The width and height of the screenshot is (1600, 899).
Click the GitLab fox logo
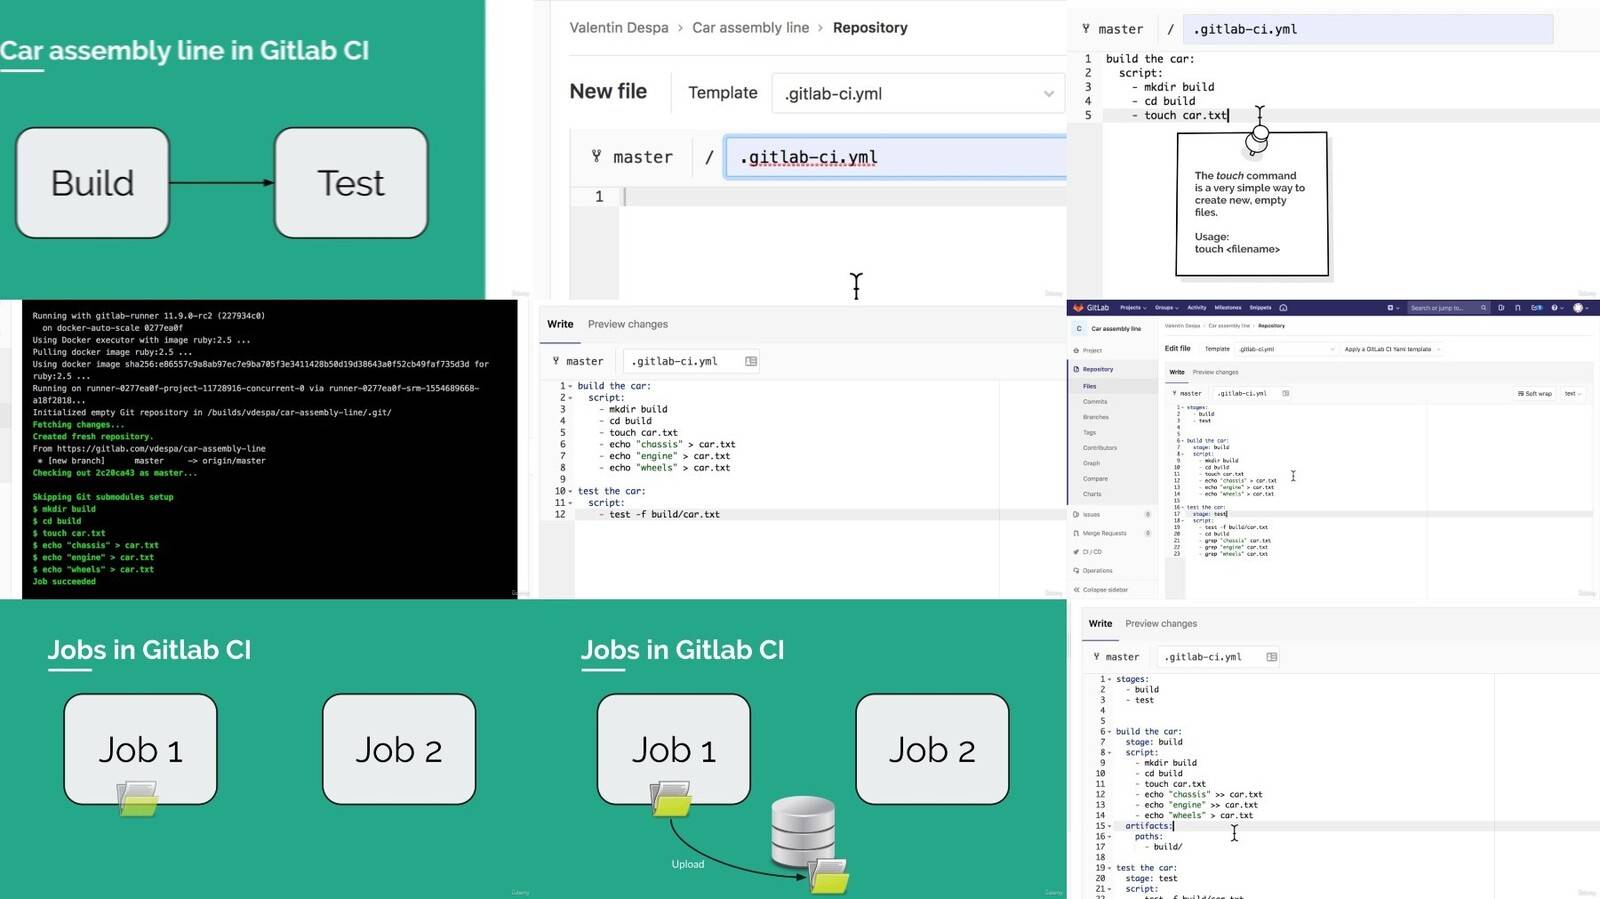(1078, 307)
